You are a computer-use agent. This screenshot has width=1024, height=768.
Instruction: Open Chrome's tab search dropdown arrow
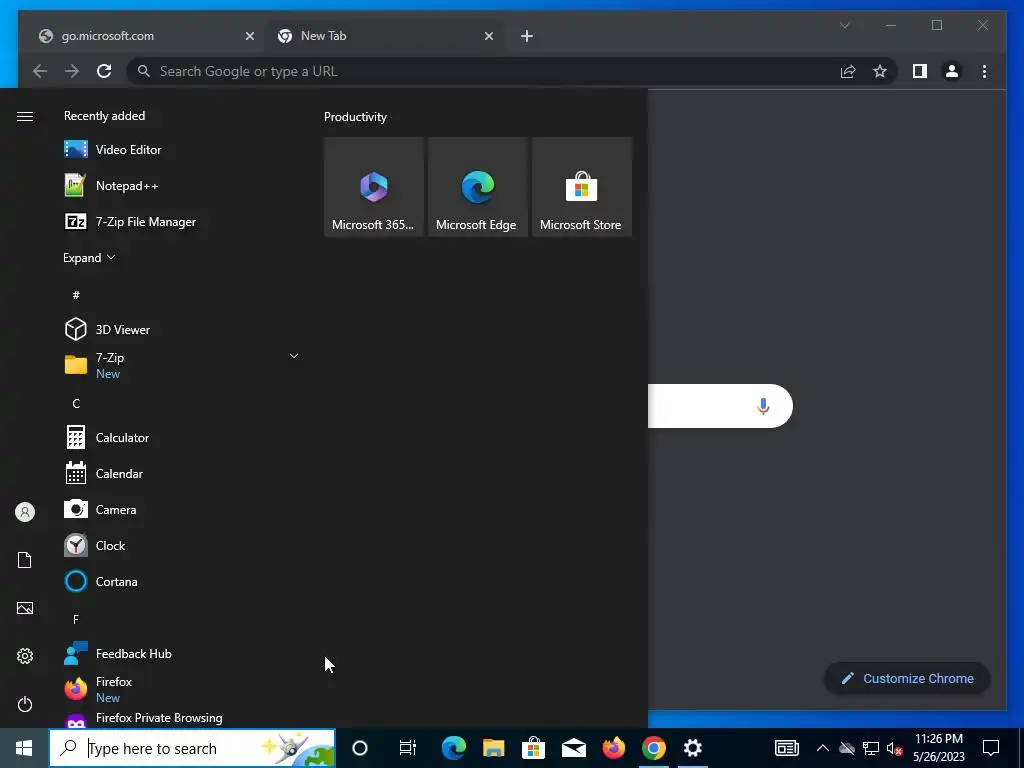[x=845, y=25]
